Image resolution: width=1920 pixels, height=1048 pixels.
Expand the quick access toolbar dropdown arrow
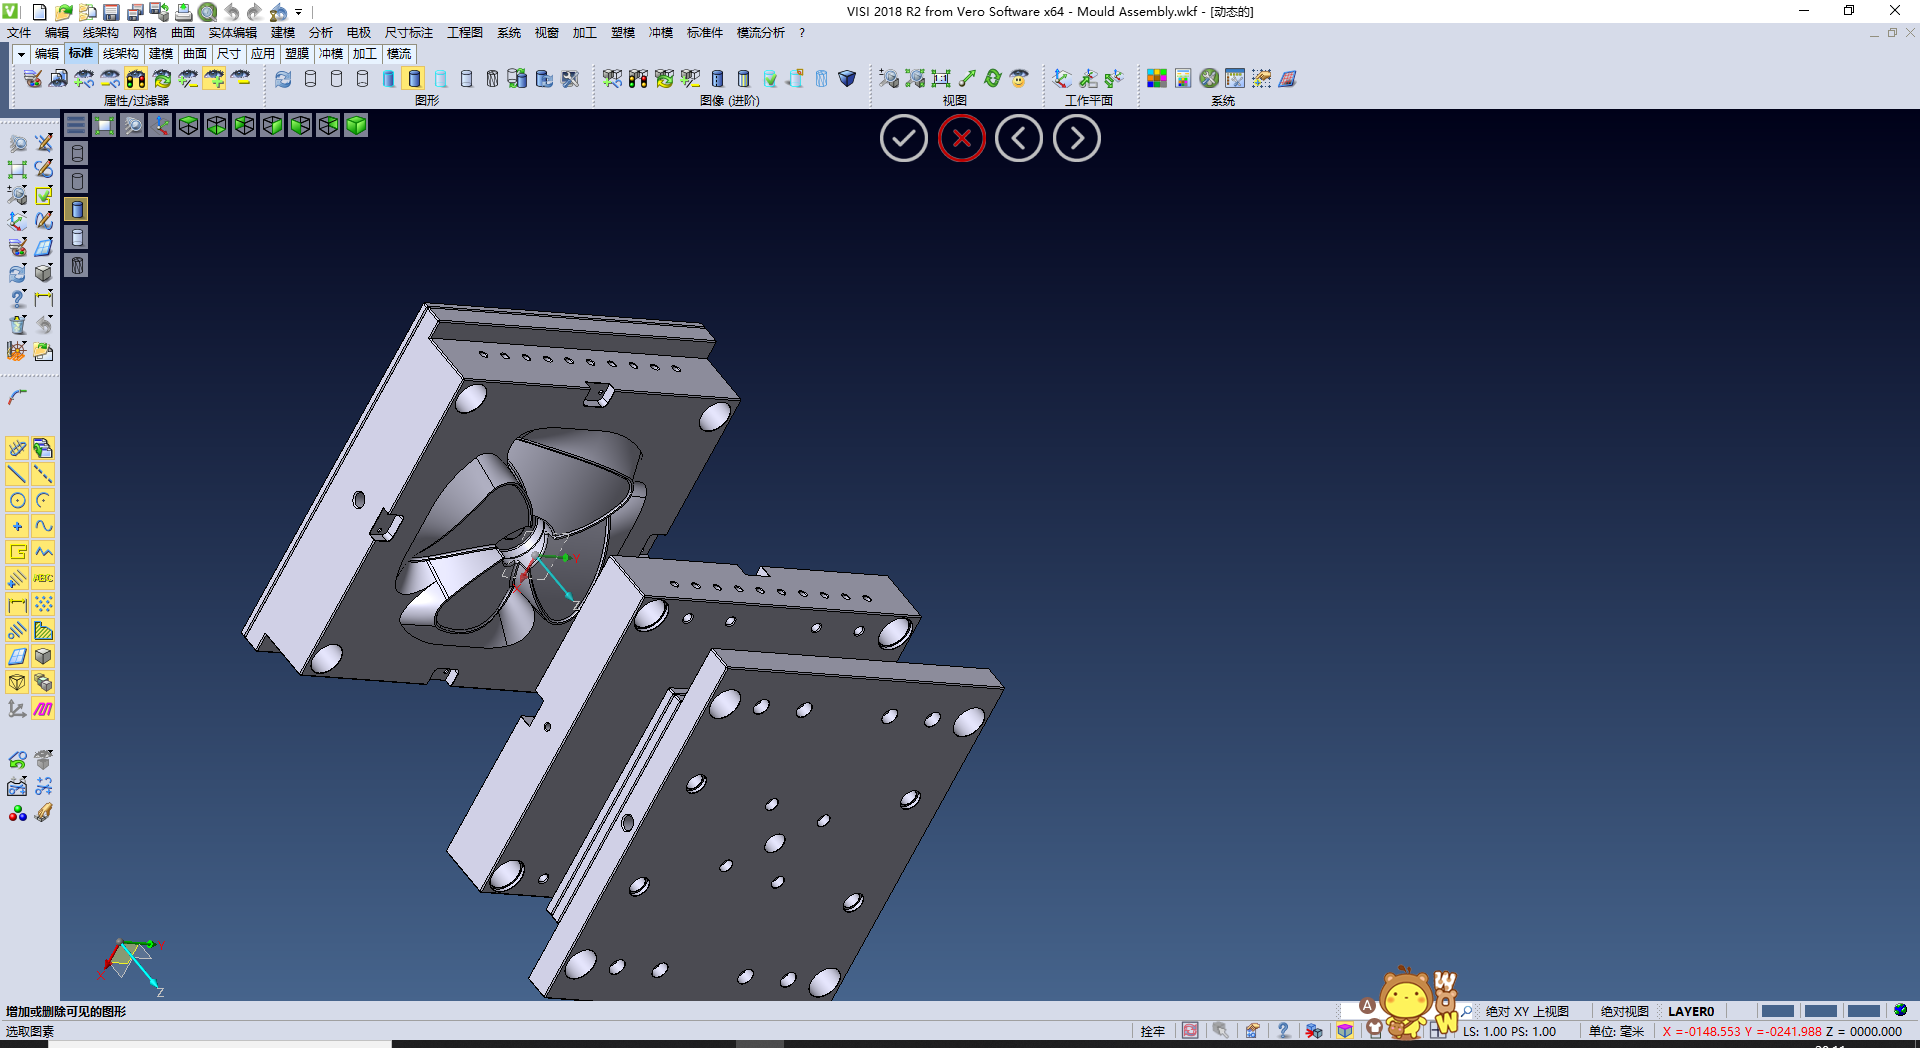point(299,12)
